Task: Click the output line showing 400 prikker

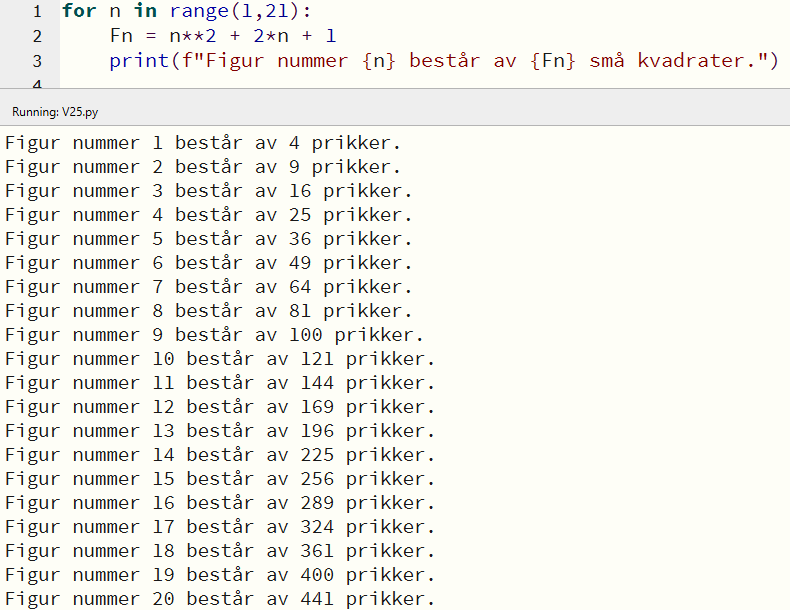Action: 220,575
